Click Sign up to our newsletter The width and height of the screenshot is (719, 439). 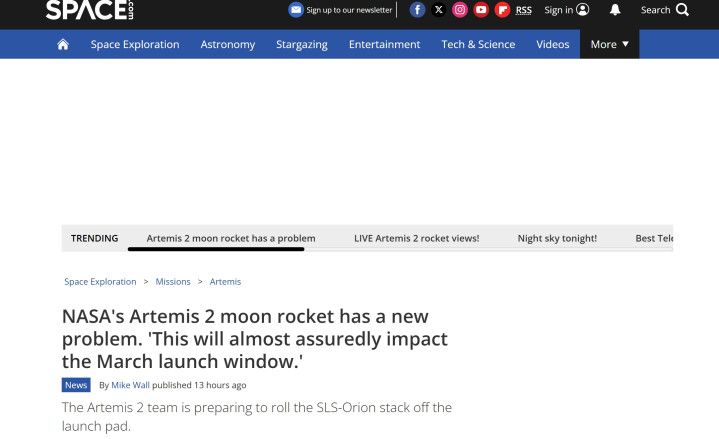pyautogui.click(x=349, y=10)
